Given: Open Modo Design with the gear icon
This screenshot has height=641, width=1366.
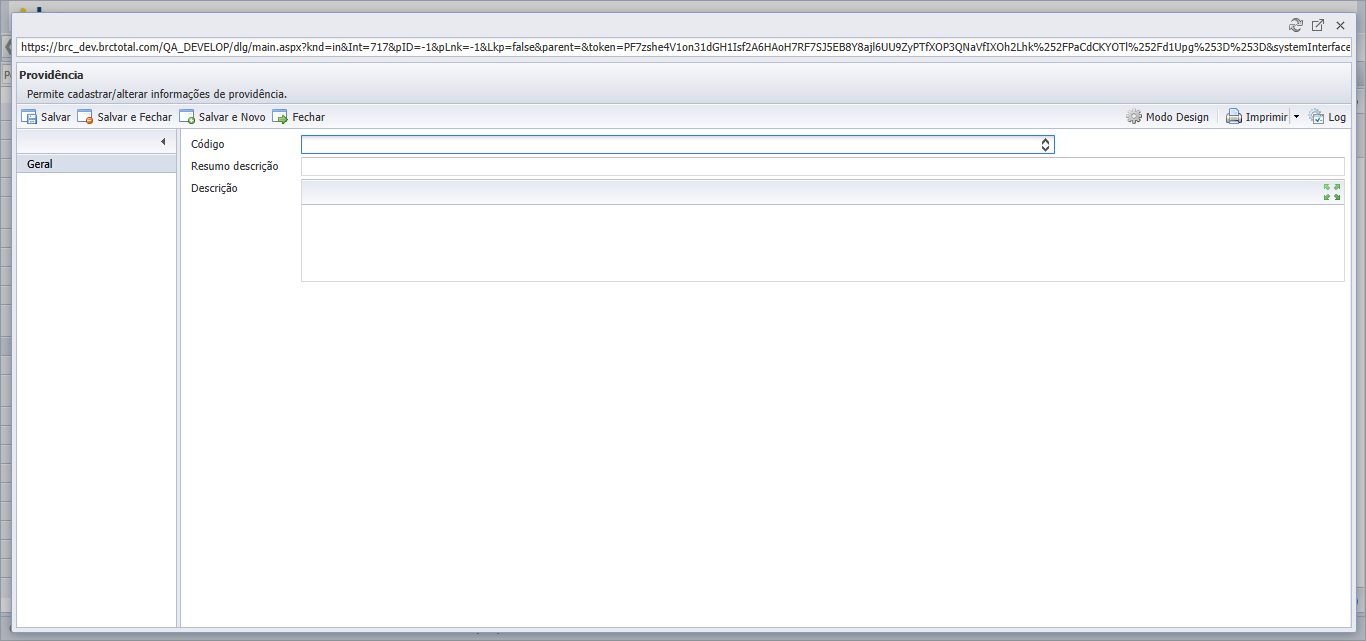Looking at the screenshot, I should 1167,117.
